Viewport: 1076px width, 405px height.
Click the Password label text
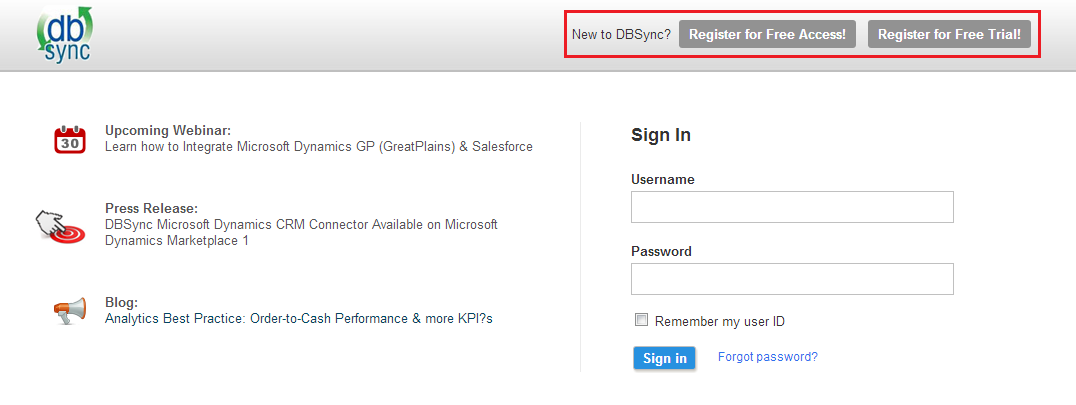661,252
